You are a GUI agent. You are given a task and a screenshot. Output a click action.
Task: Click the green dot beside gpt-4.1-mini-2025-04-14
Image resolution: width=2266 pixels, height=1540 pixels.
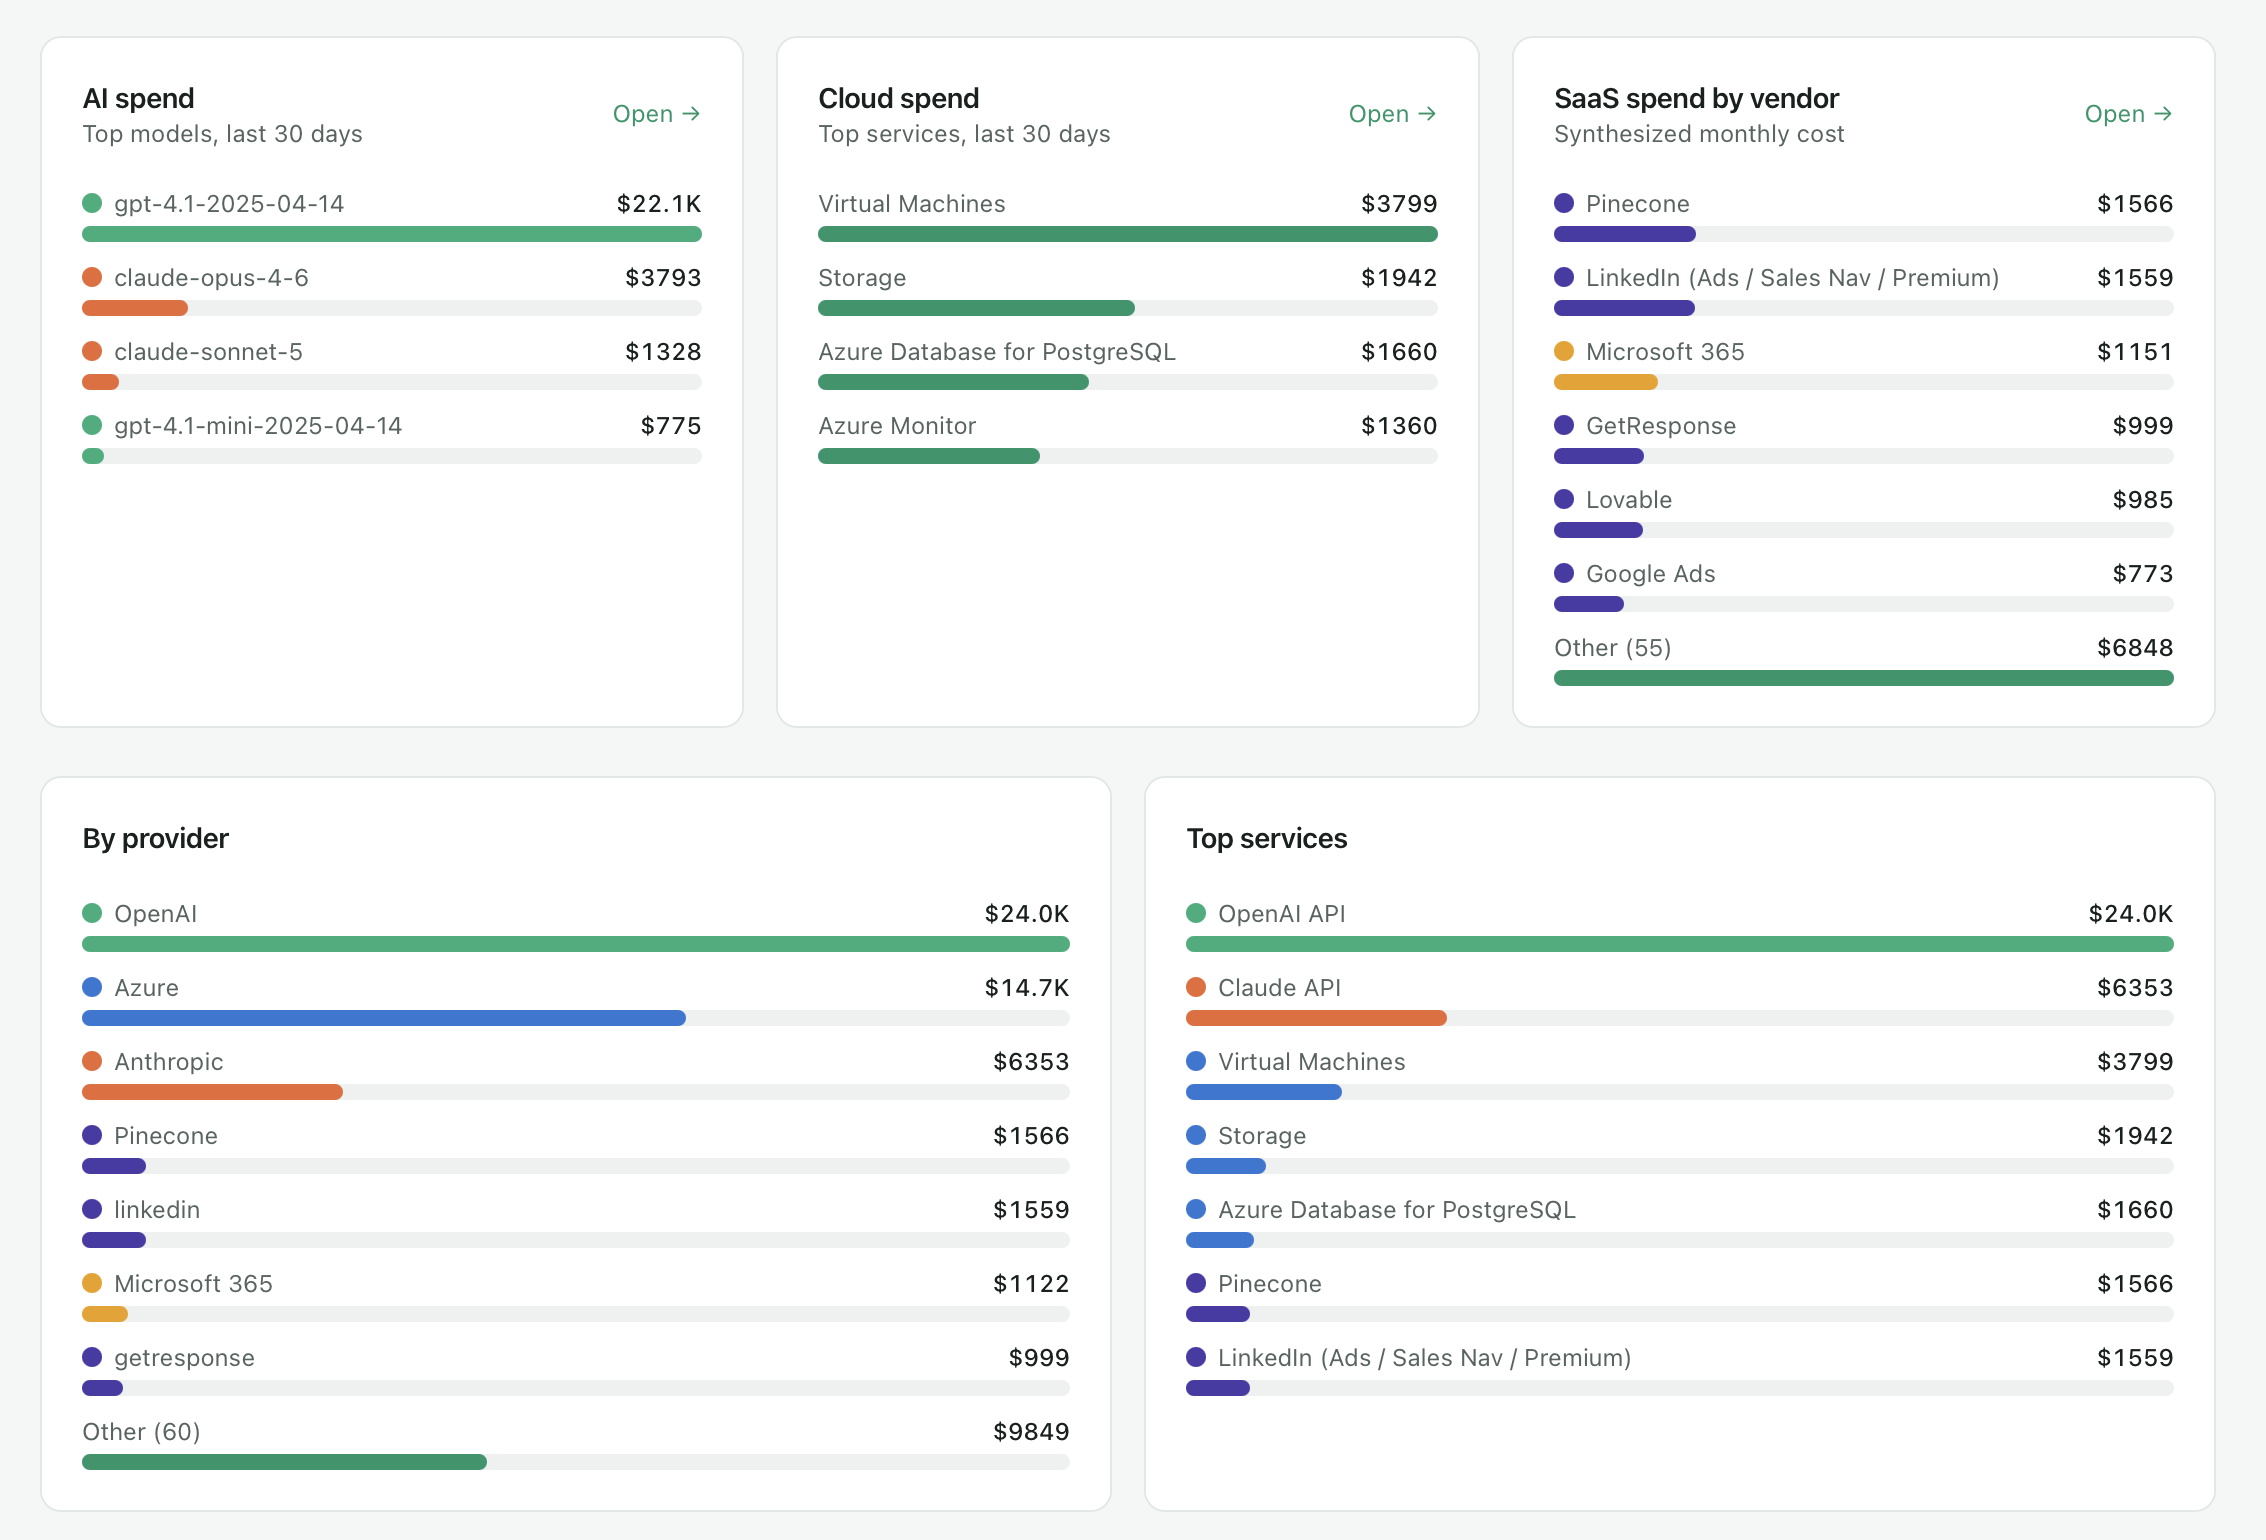92,425
